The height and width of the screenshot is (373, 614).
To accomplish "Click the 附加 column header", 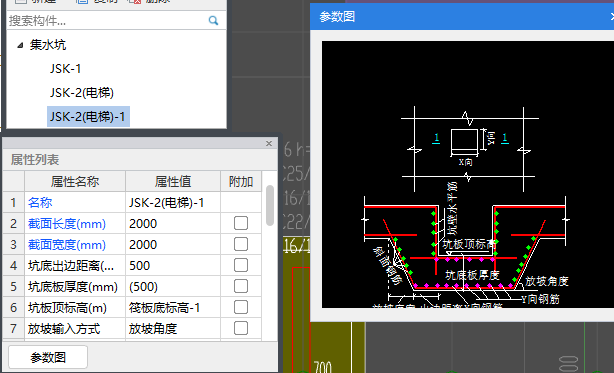I will click(241, 182).
